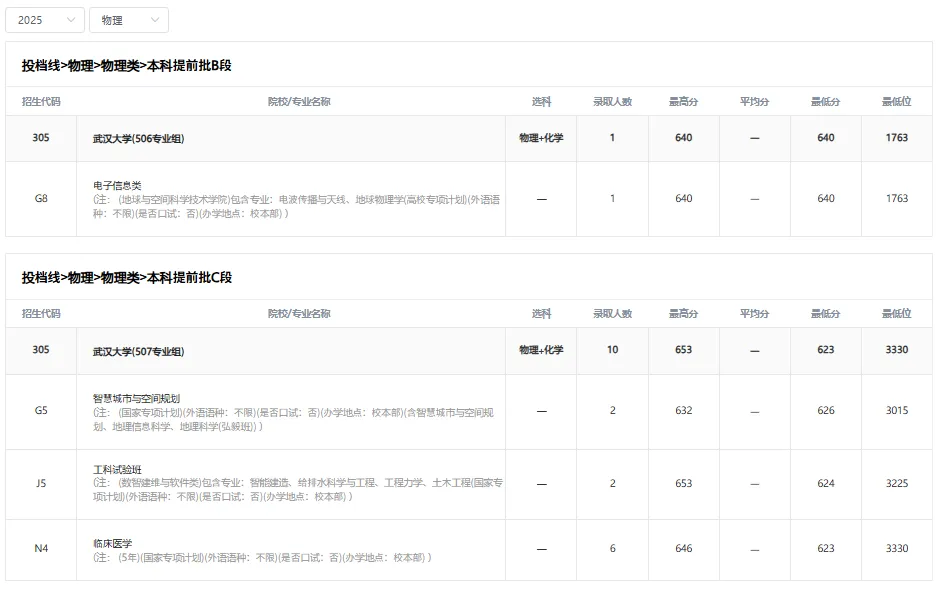Open the 物理 subject dropdown
Image resolution: width=942 pixels, height=592 pixels.
tap(129, 20)
